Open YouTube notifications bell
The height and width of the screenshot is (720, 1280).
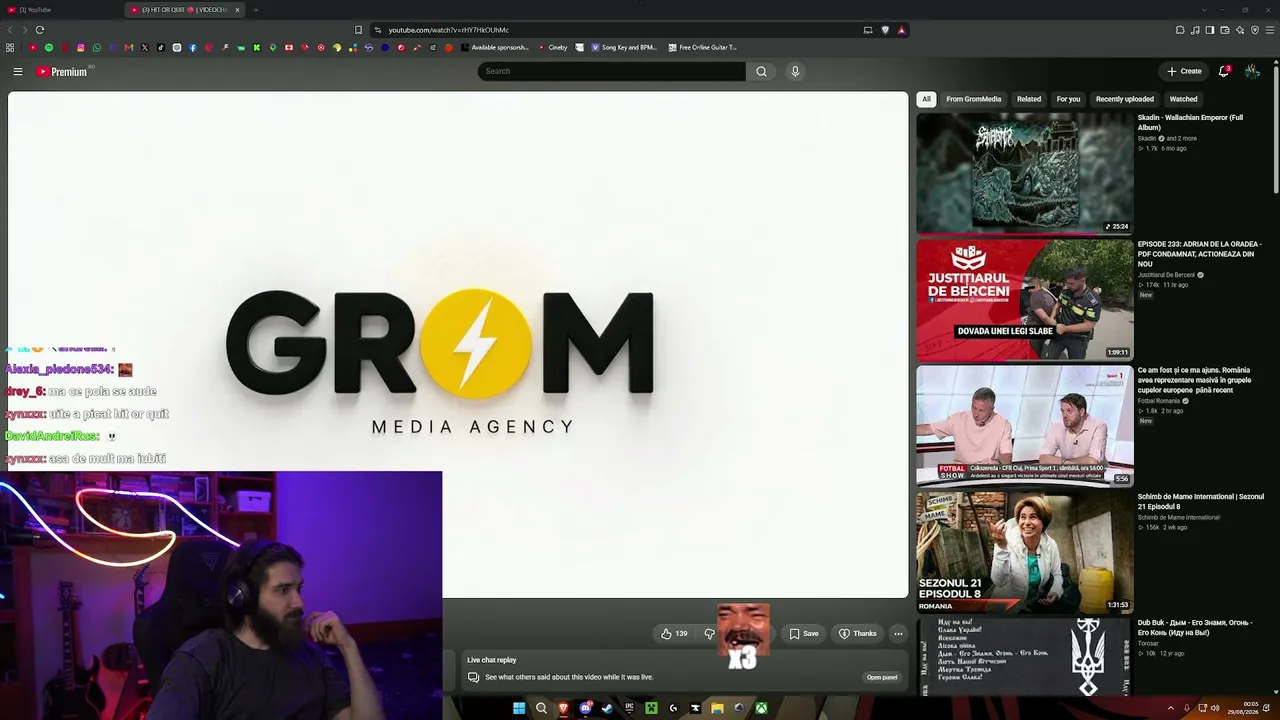pos(1224,71)
